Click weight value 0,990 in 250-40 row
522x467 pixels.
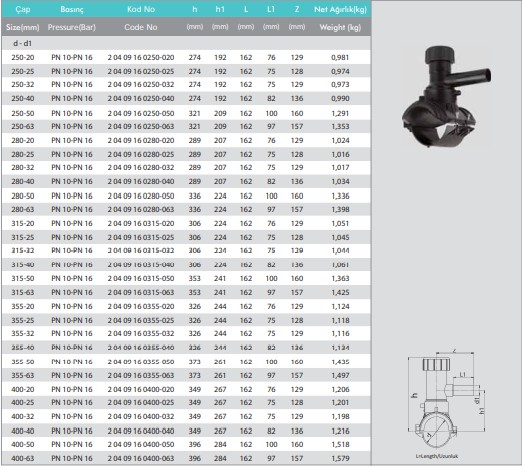pos(340,99)
